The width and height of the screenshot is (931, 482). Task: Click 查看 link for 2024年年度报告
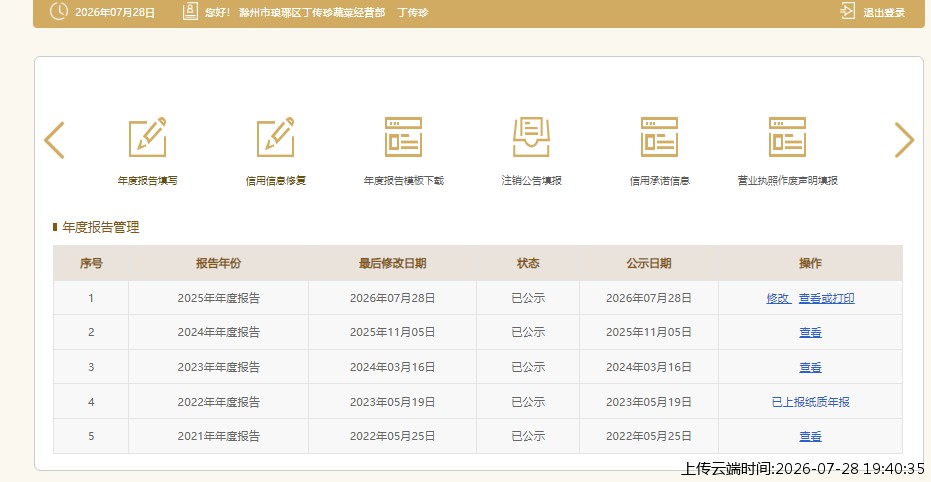(x=810, y=332)
